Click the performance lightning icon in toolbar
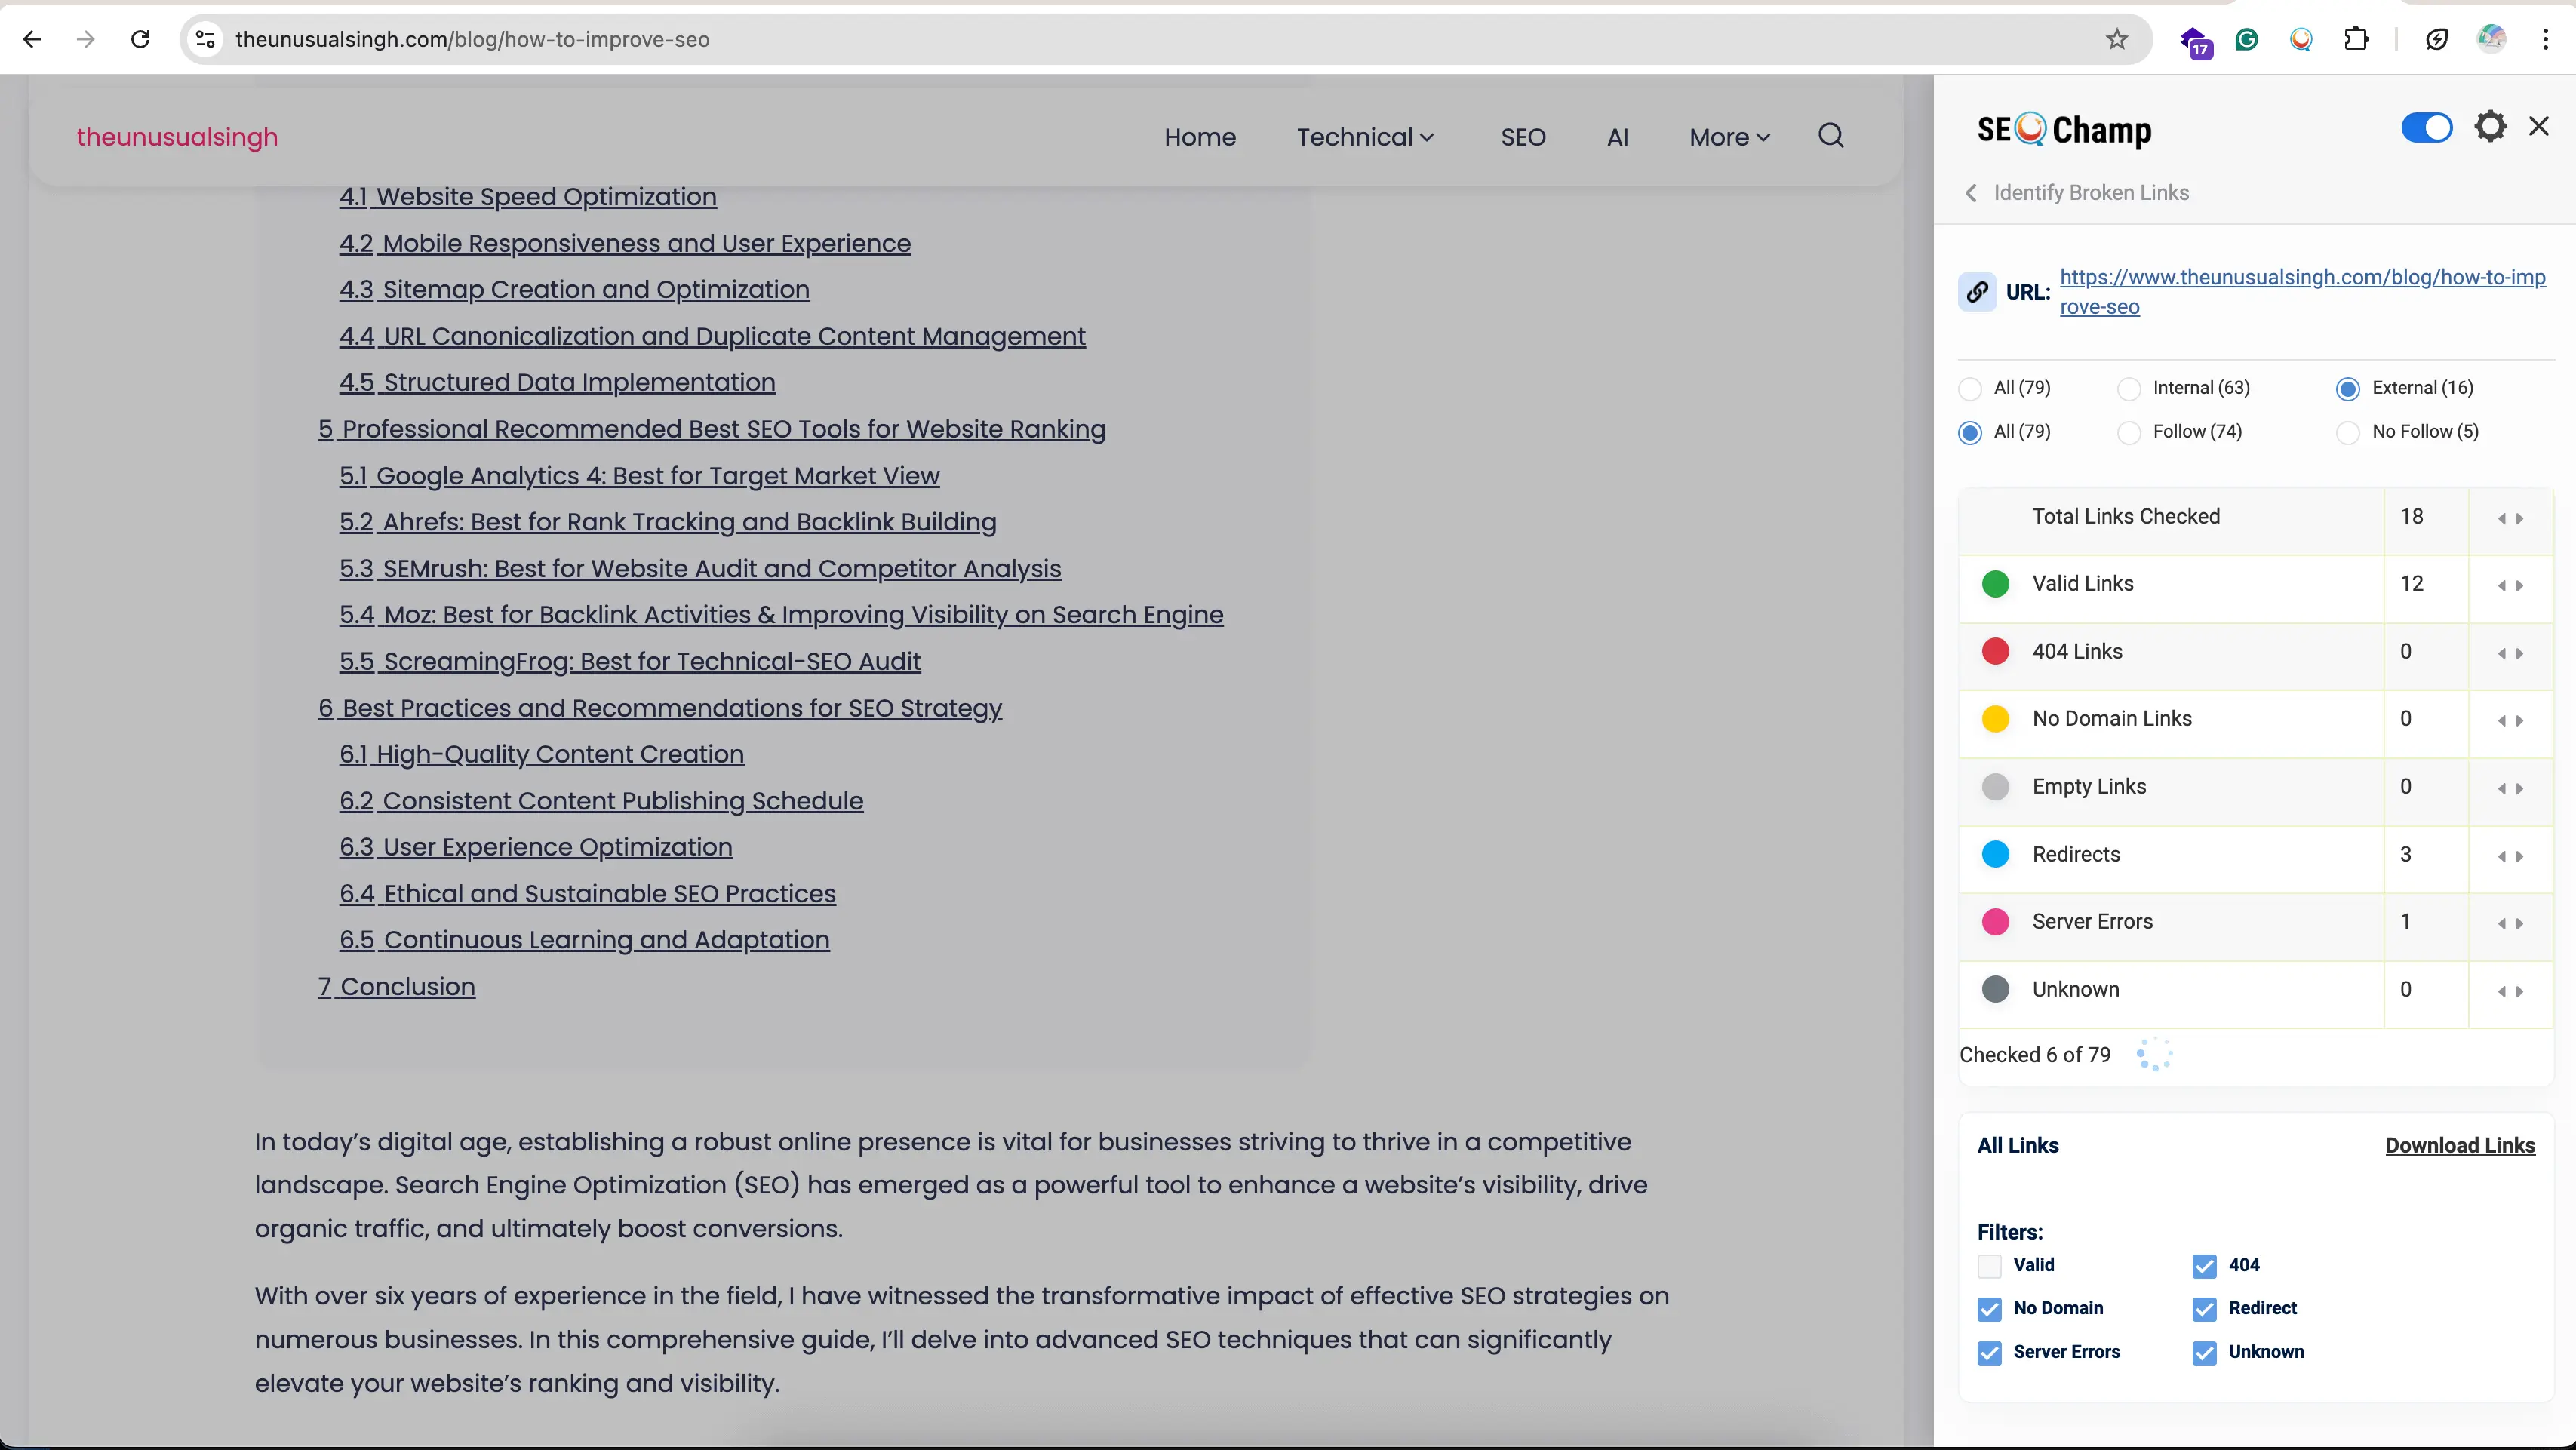Screen dimensions: 2576x1450 coord(2437,39)
